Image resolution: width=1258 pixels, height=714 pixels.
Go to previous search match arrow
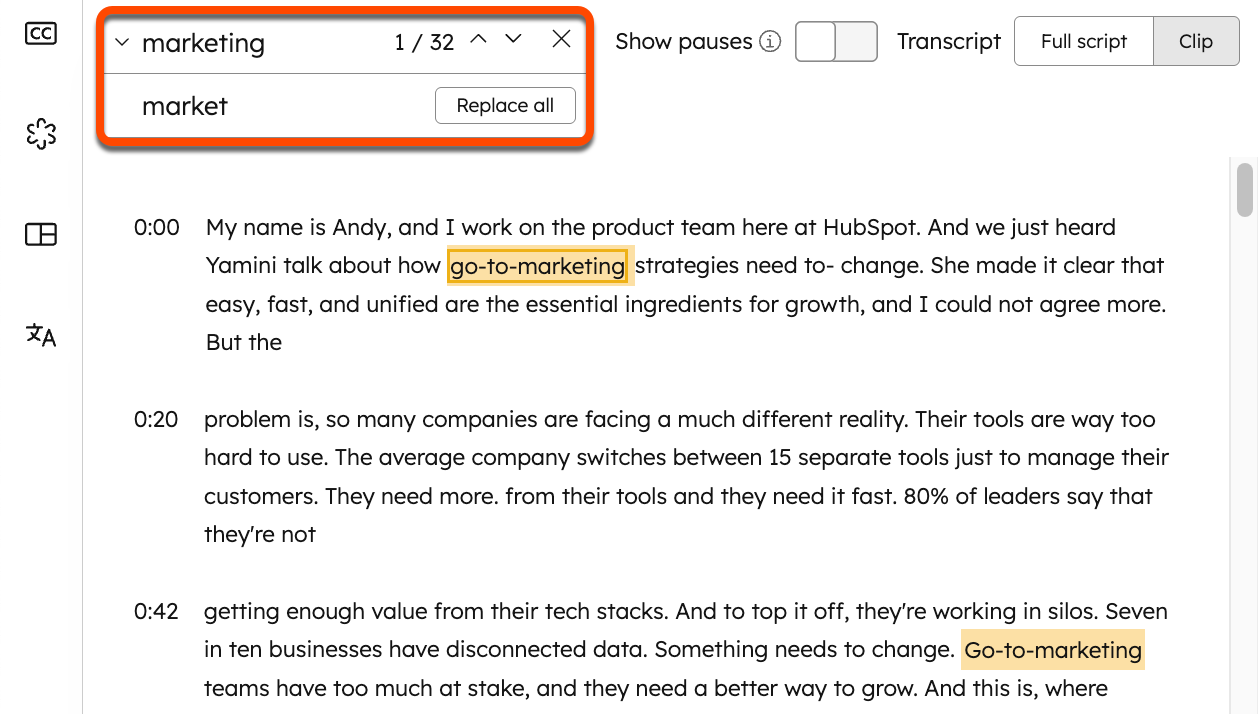479,40
